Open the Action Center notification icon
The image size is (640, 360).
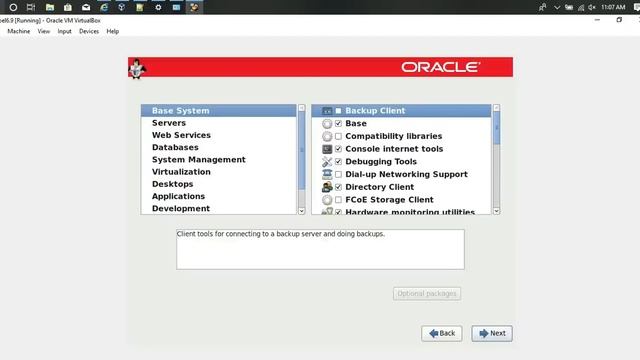click(636, 7)
